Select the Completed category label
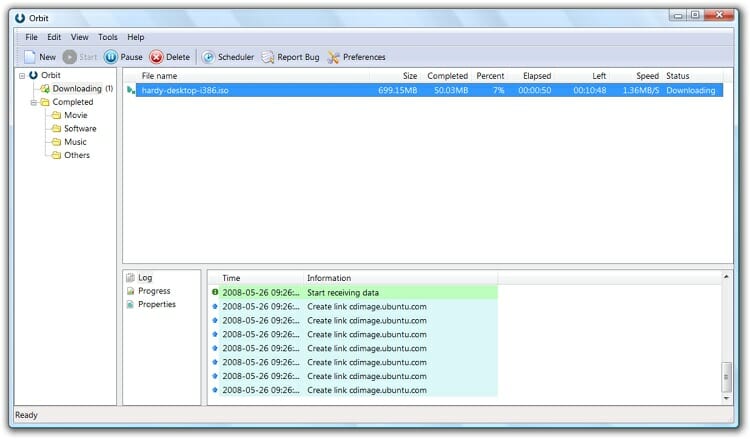 coord(73,102)
